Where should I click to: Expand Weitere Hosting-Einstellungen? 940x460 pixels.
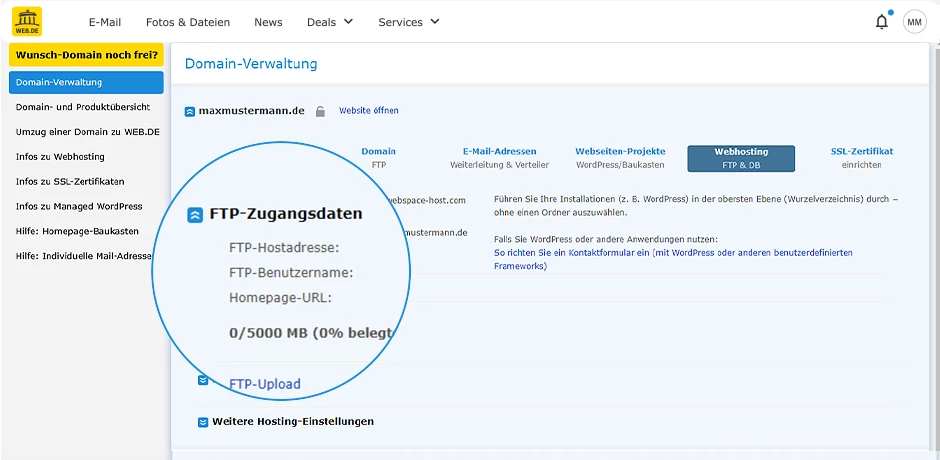[203, 422]
